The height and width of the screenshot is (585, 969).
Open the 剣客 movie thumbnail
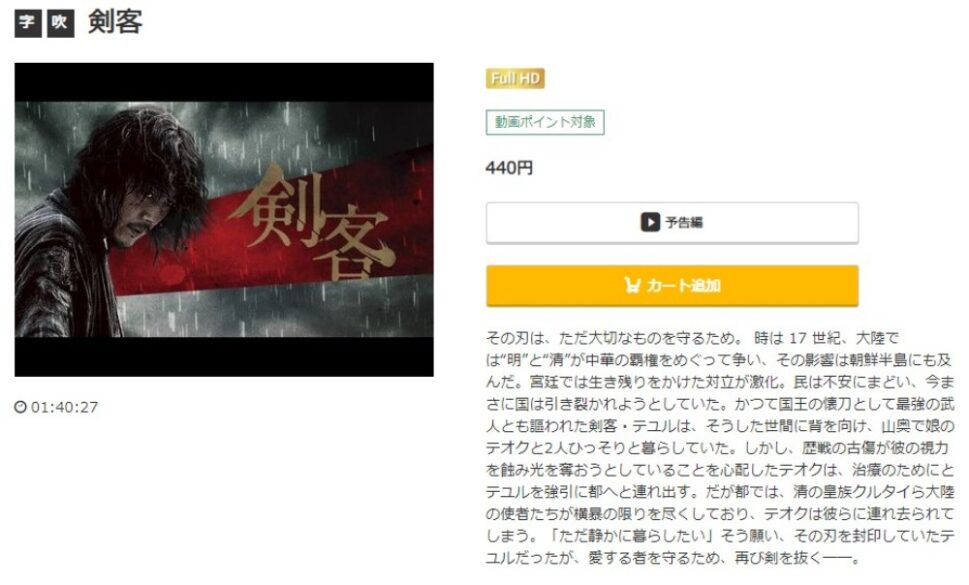point(224,219)
